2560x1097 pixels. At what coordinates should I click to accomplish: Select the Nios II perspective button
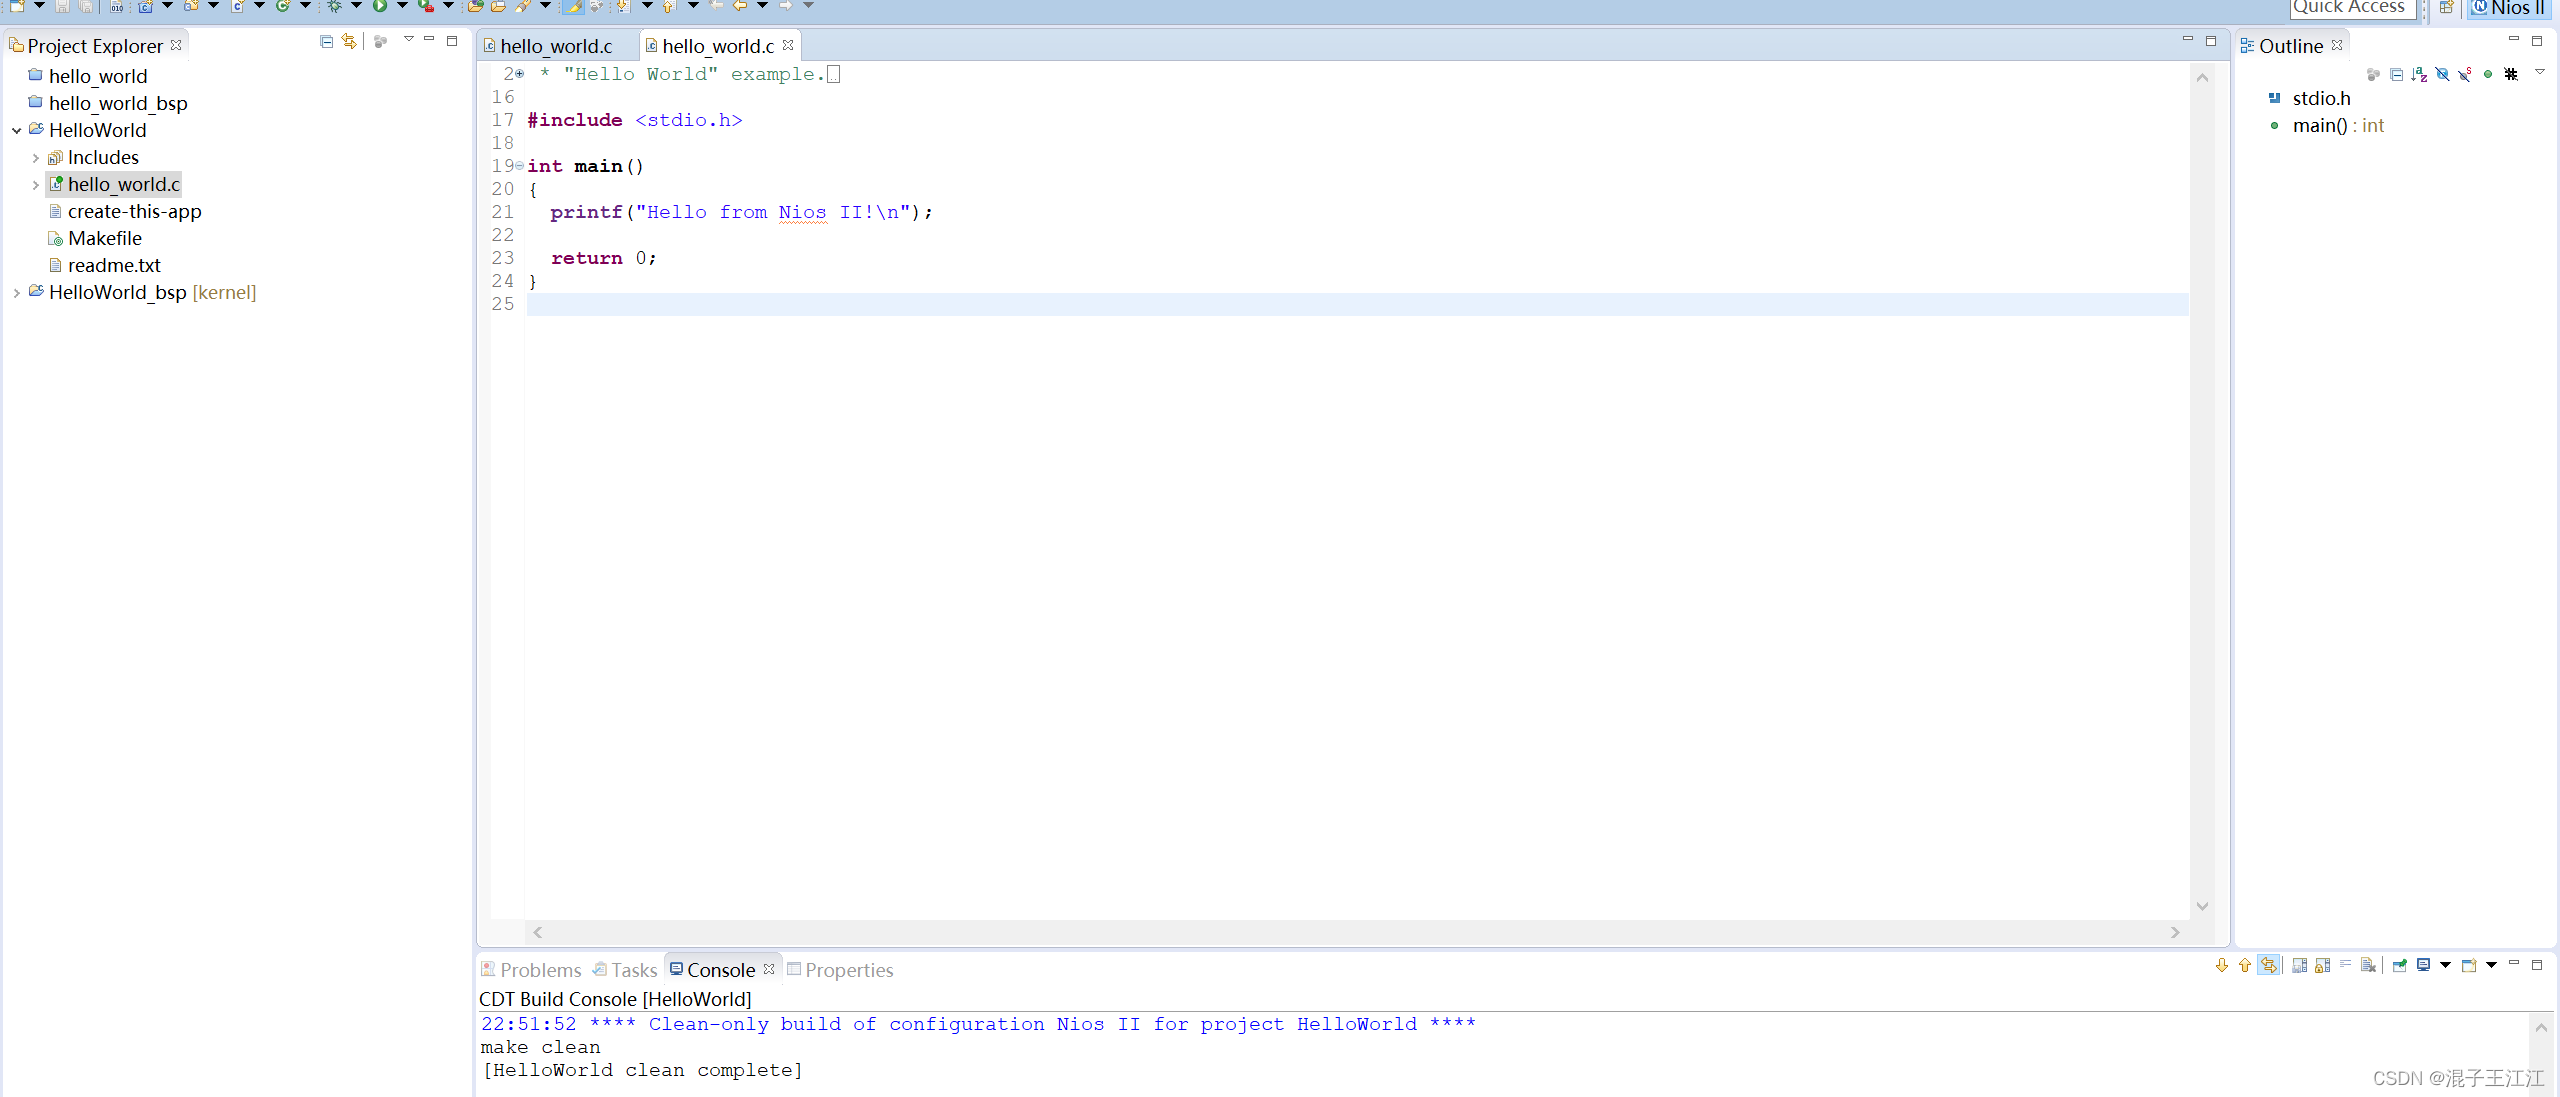(2510, 8)
